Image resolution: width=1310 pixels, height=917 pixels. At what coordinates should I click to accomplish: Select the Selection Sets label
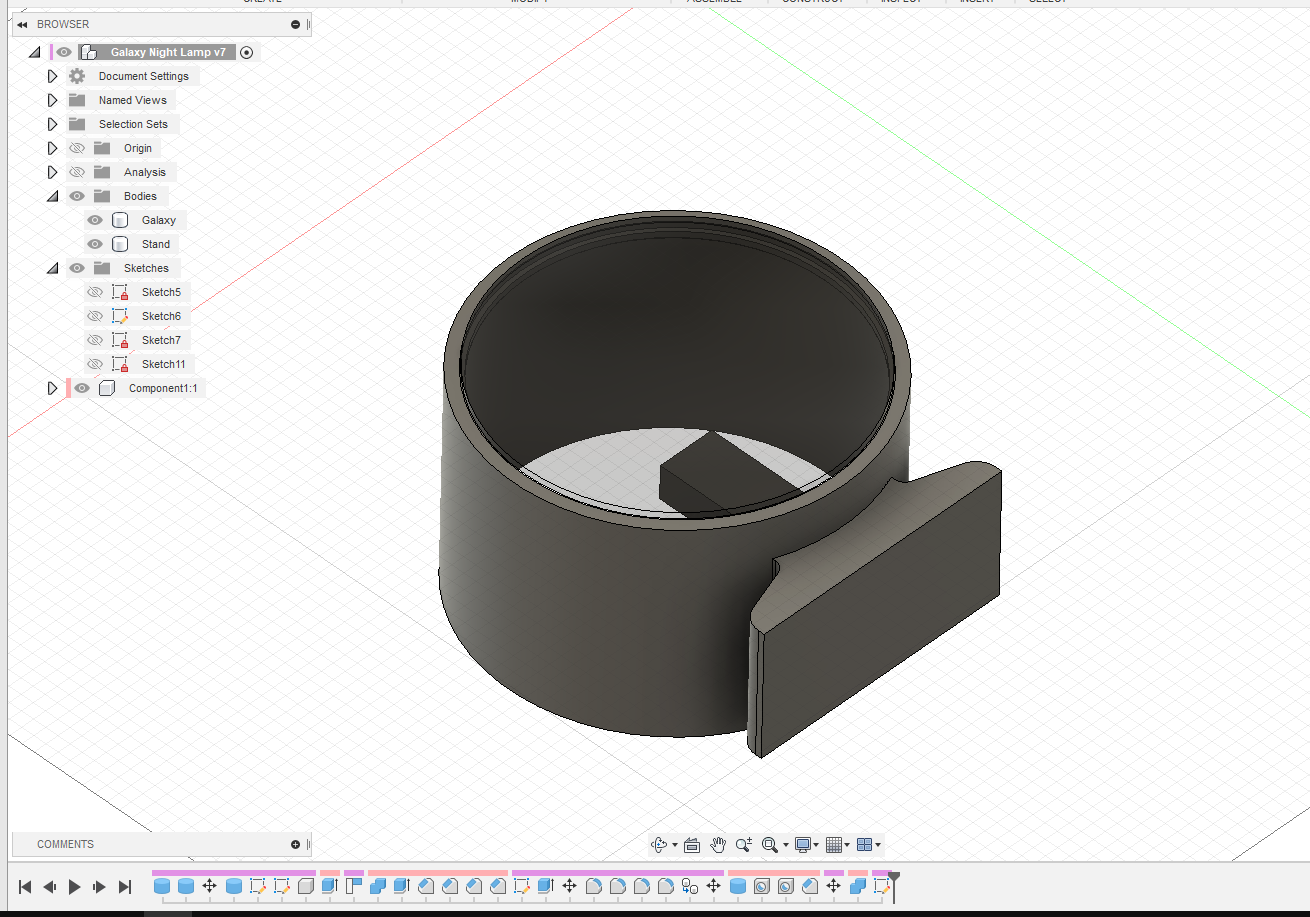(x=134, y=124)
